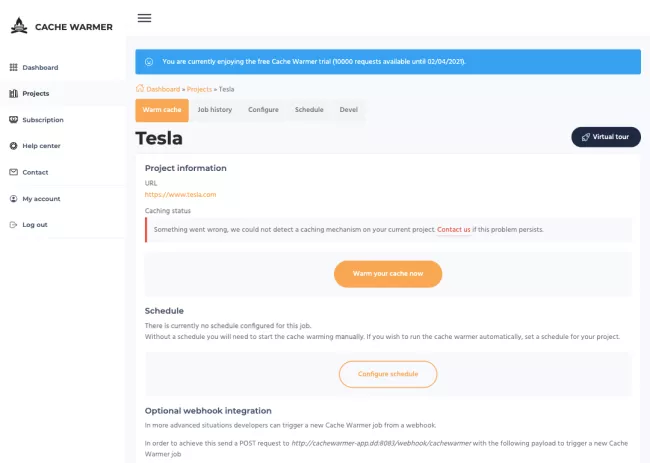Viewport: 650px width, 463px height.
Task: Select the Schedule tab
Action: coord(309,109)
